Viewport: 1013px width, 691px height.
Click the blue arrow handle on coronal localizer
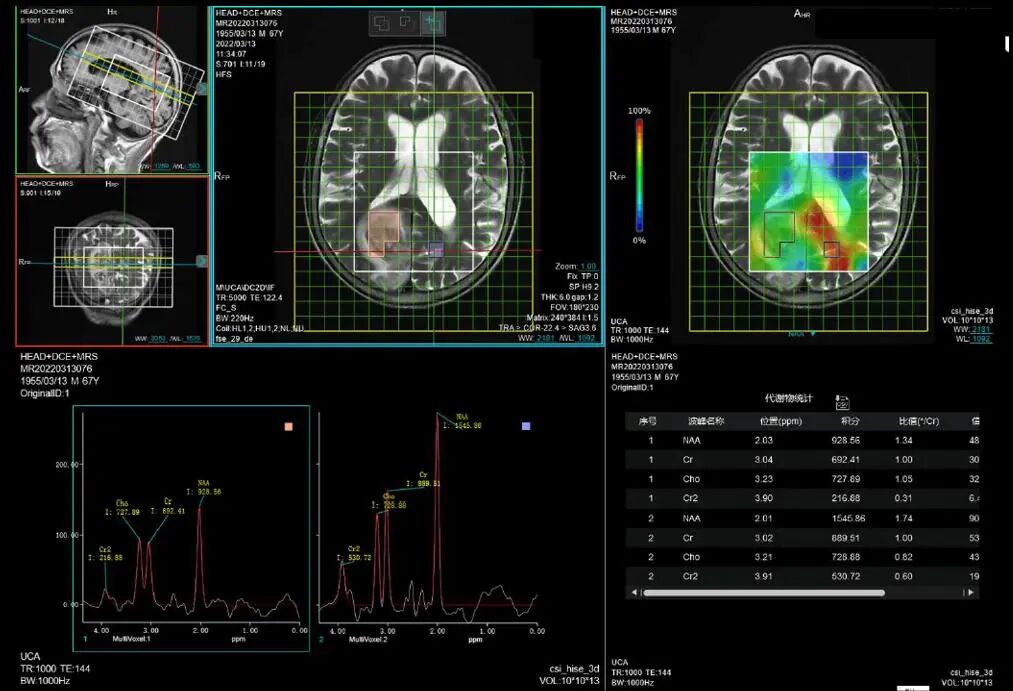click(x=202, y=261)
